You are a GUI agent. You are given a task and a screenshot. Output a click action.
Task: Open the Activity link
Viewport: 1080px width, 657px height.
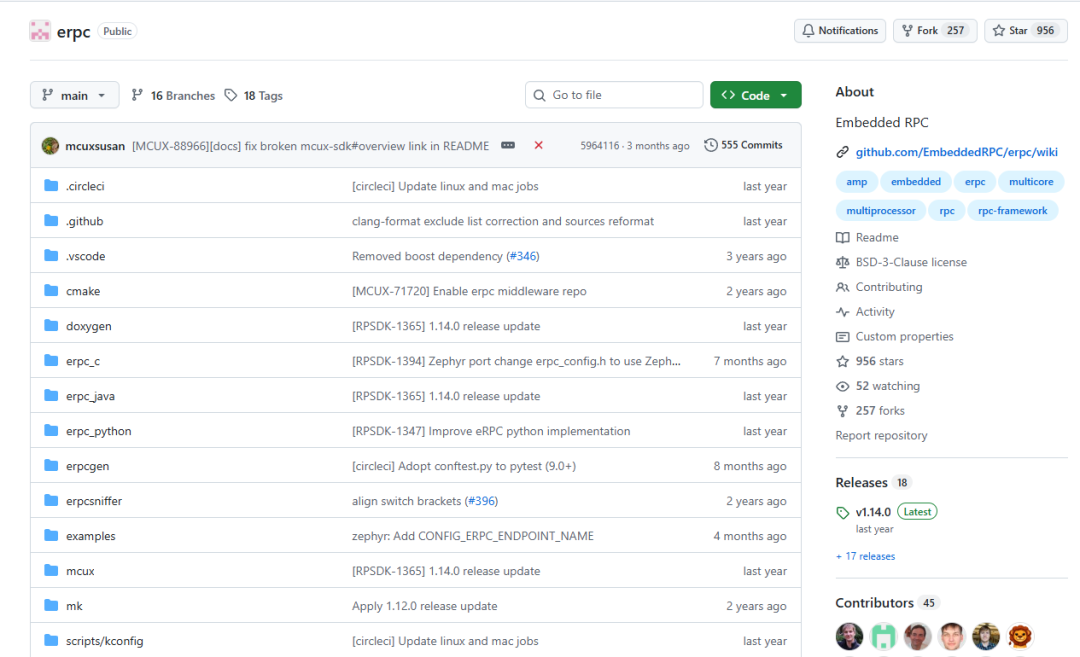click(x=866, y=312)
